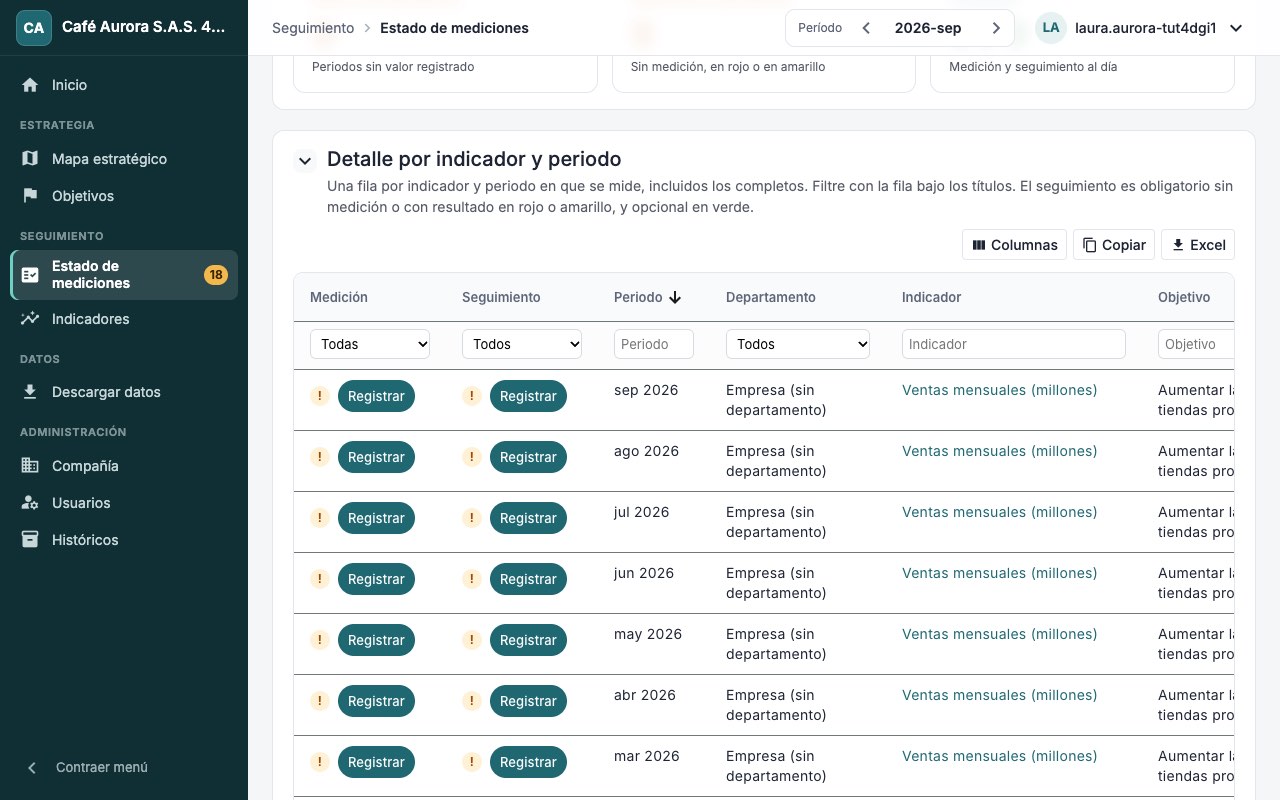
Task: Click the Usuarios people-settings icon
Action: click(x=30, y=503)
